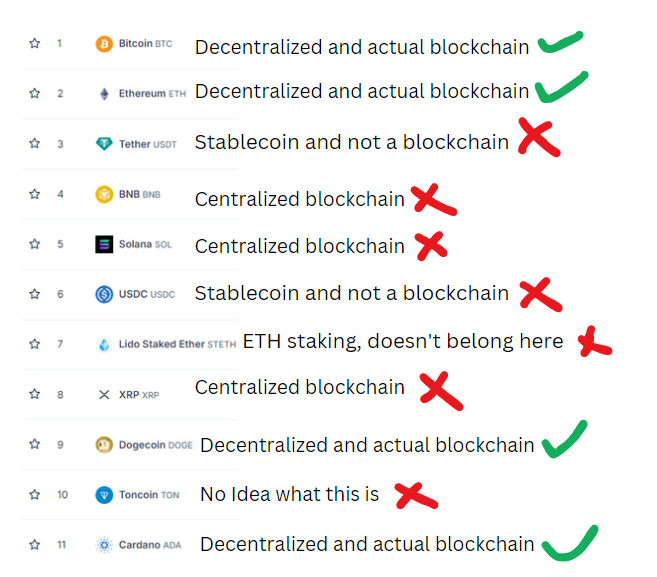
Task: Open the Toncoin TON coin link
Action: pyautogui.click(x=149, y=495)
